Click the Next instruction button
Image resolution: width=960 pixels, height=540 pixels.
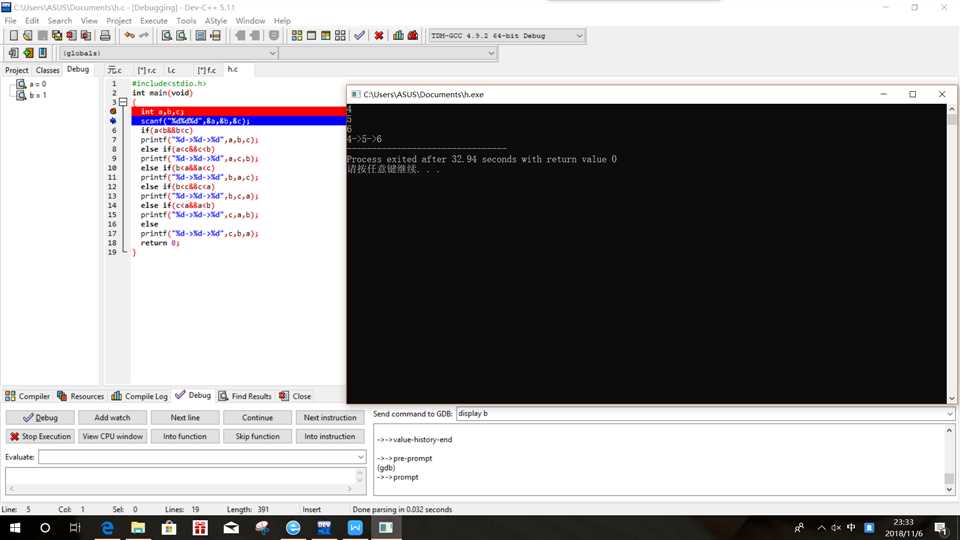click(330, 418)
